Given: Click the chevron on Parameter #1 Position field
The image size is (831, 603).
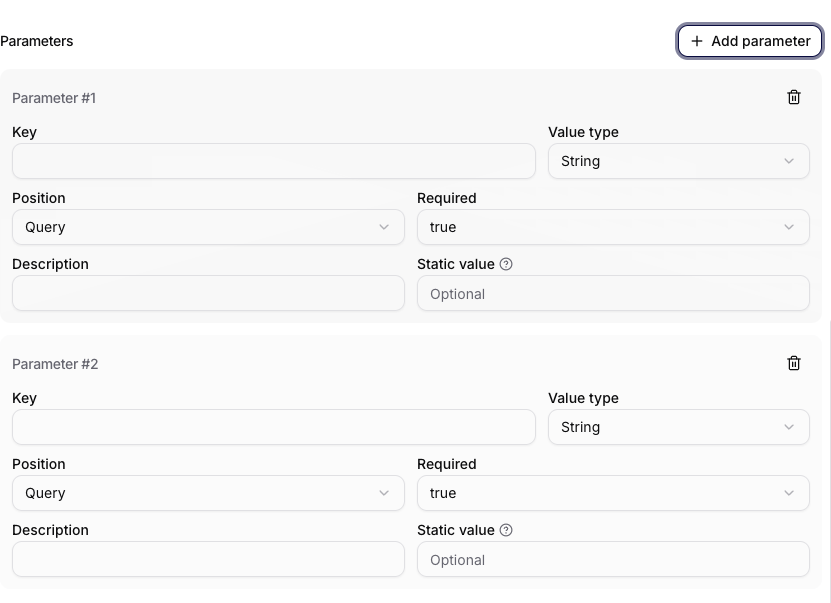Looking at the screenshot, I should [x=384, y=227].
